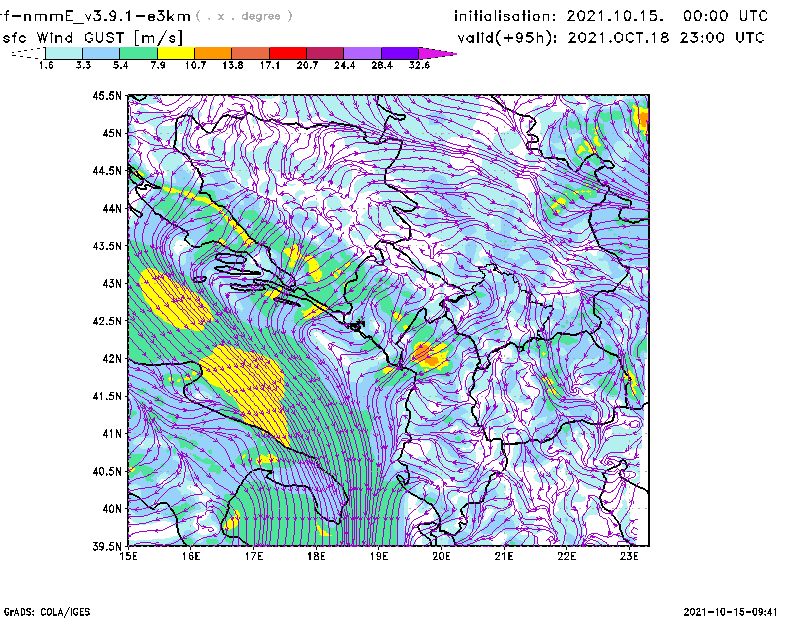Click the 18E longitude label
This screenshot has width=800, height=618.
pos(316,556)
